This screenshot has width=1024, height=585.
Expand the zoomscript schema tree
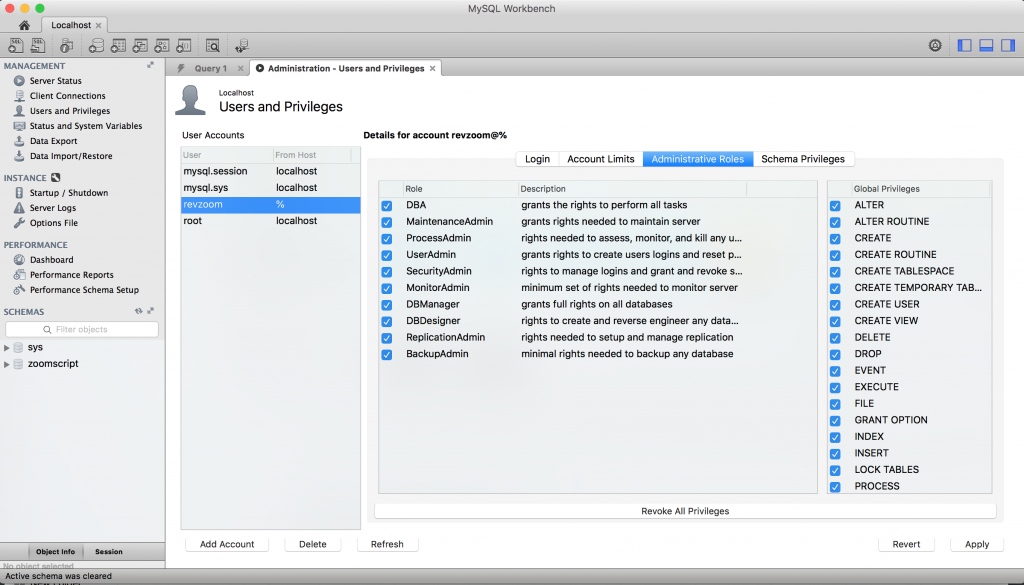pos(7,364)
